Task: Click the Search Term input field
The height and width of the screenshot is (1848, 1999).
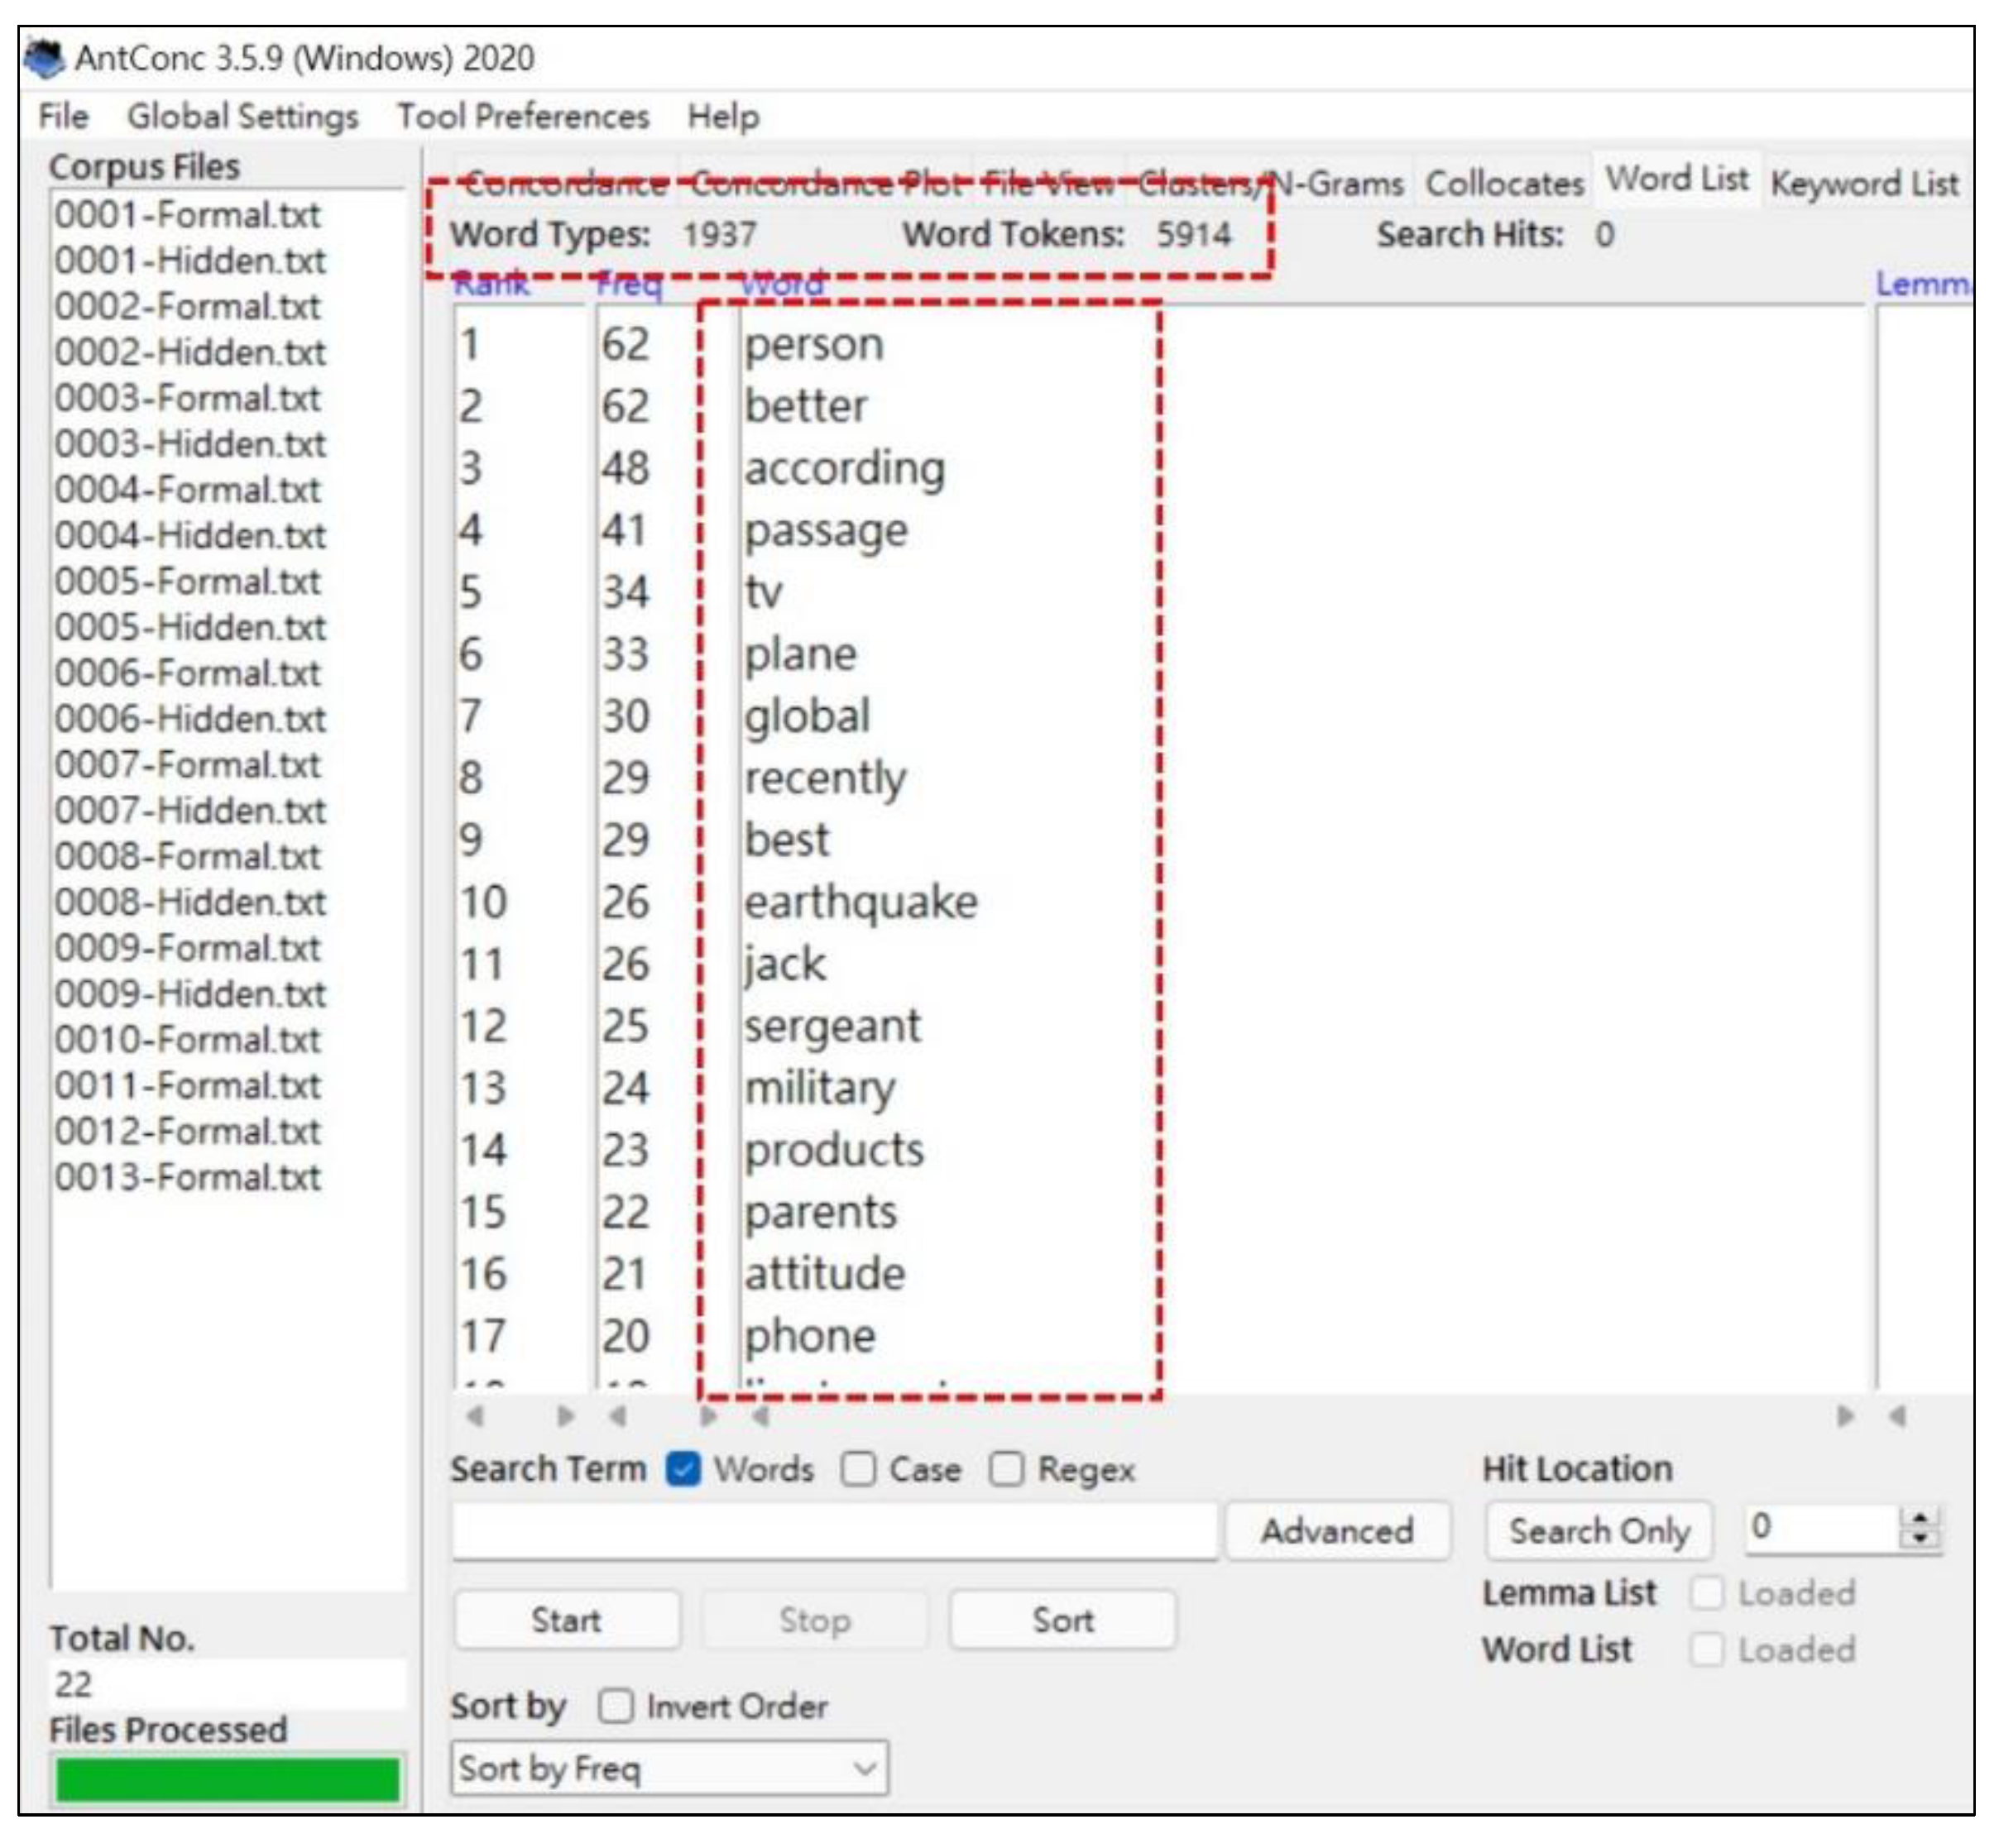Action: (834, 1531)
